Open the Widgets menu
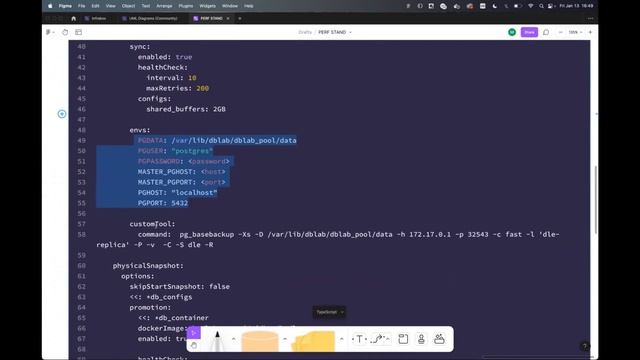Screen dimensions: 640x360 [x=207, y=6]
